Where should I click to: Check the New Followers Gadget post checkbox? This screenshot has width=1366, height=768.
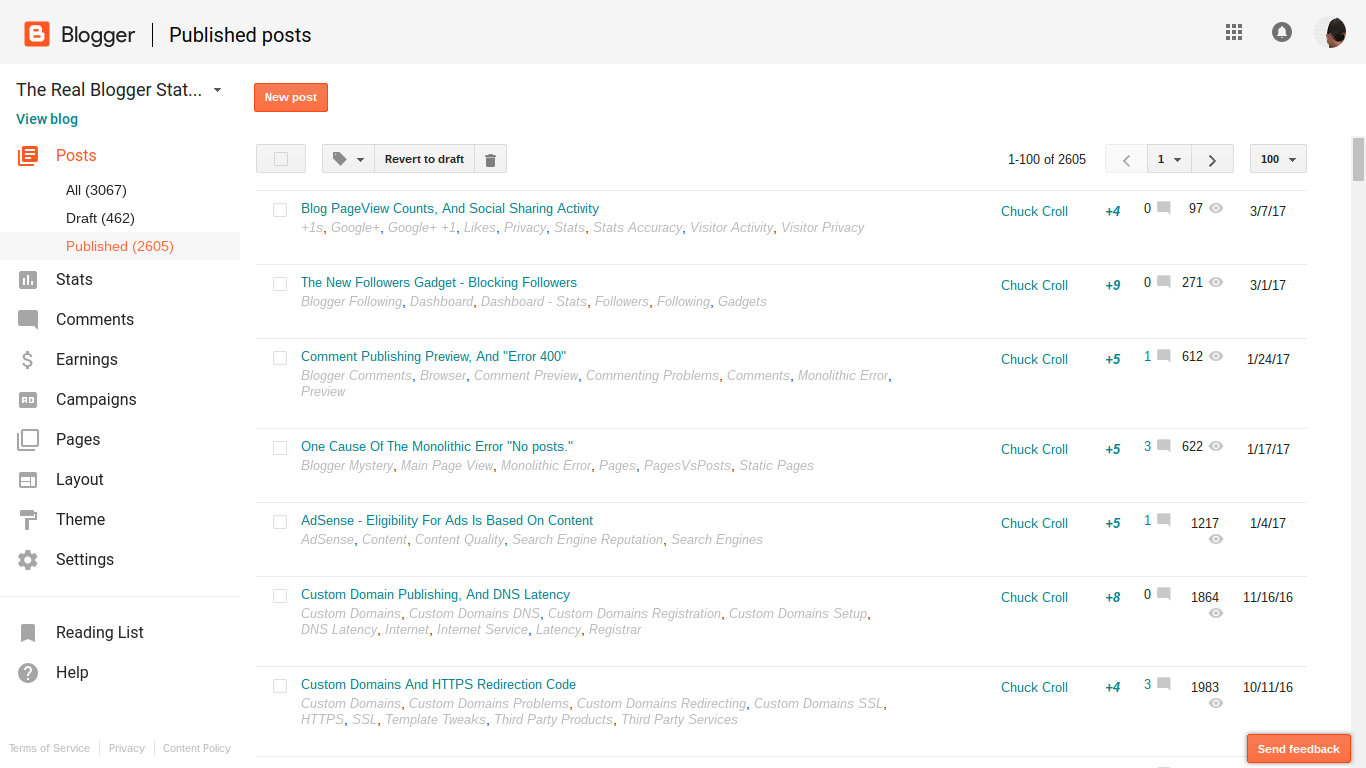click(280, 284)
